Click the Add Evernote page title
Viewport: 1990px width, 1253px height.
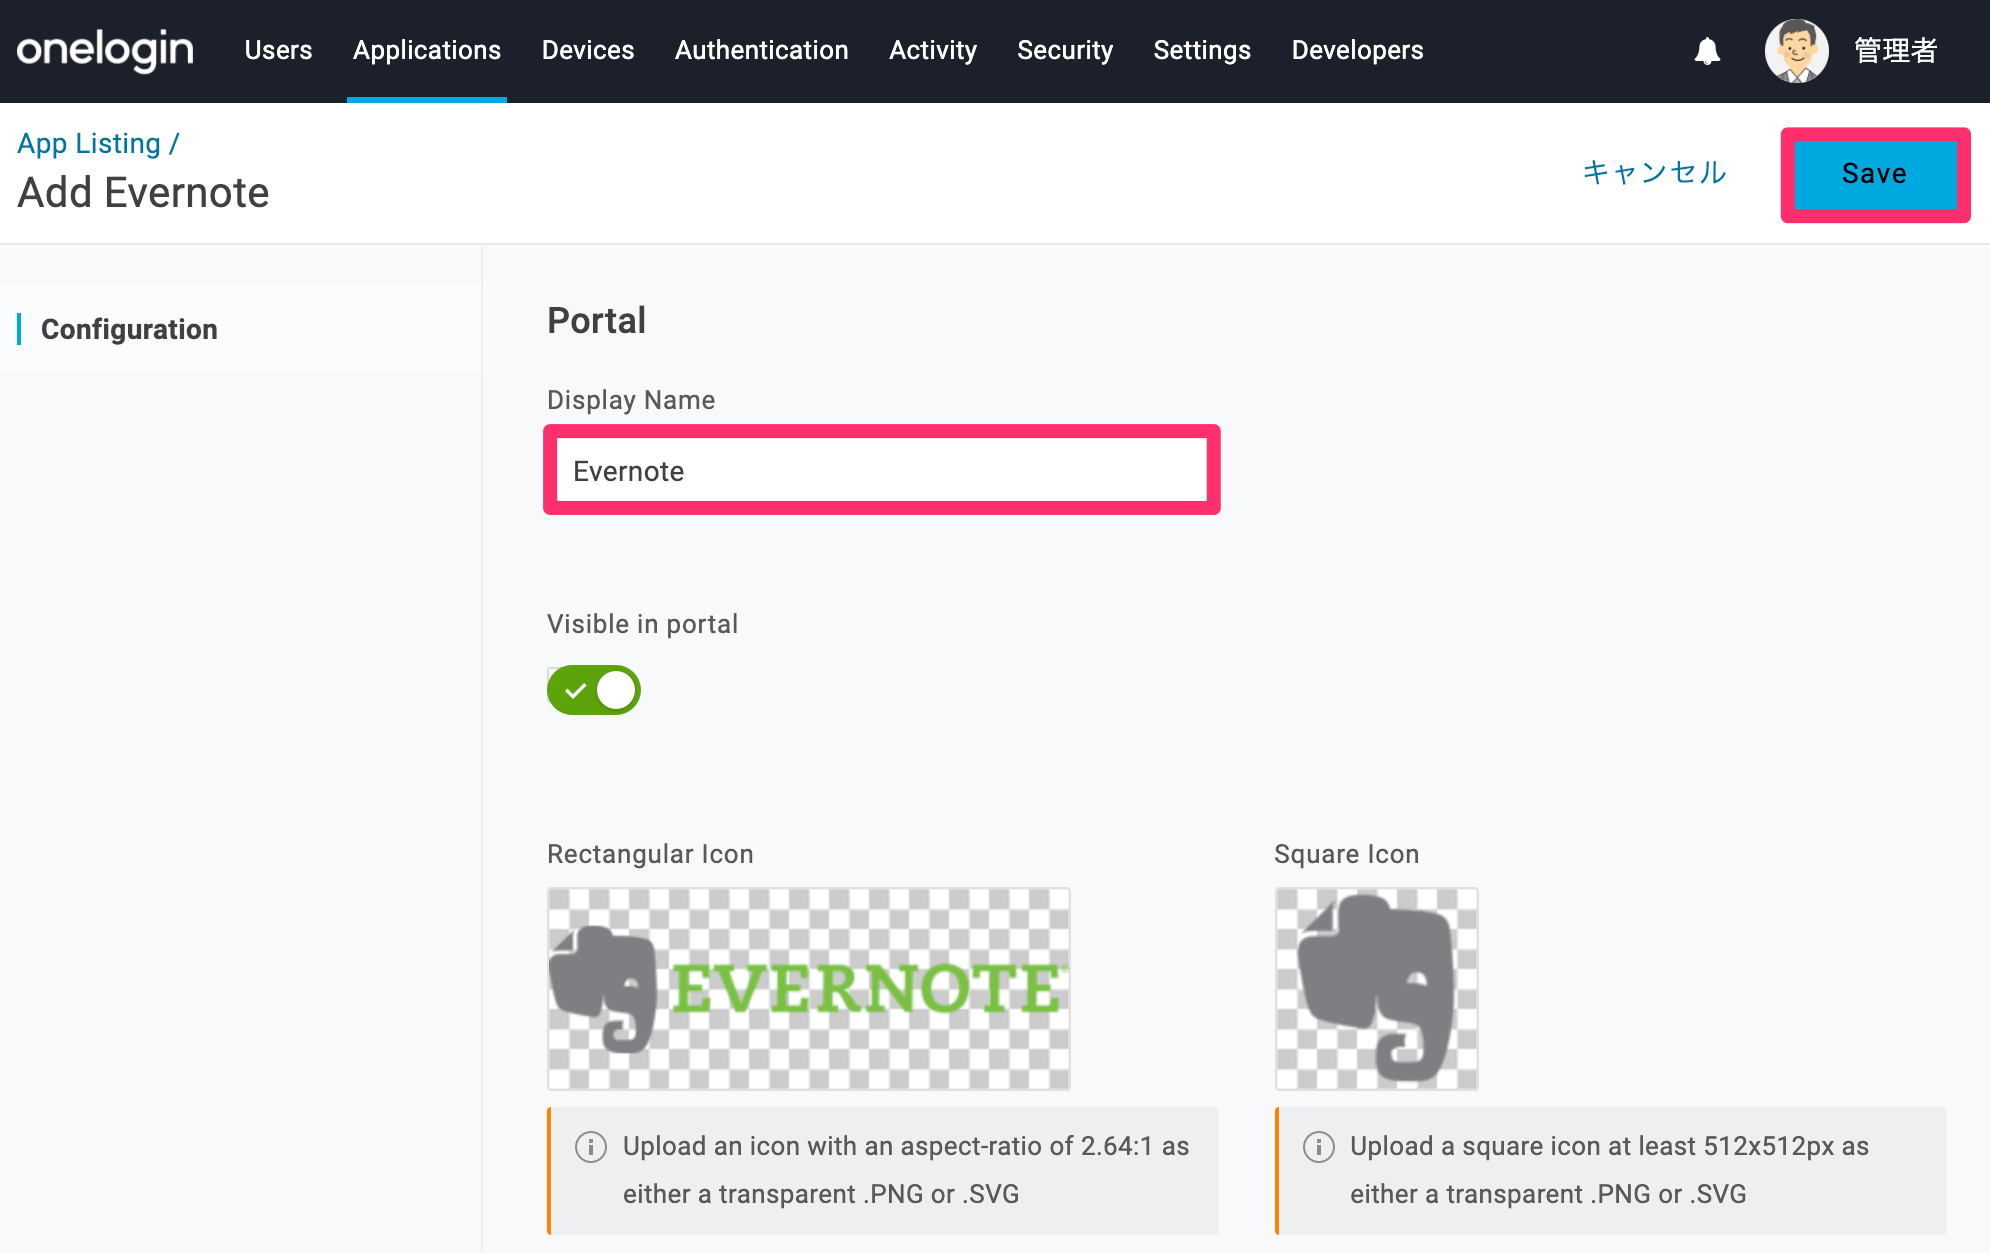(x=143, y=192)
